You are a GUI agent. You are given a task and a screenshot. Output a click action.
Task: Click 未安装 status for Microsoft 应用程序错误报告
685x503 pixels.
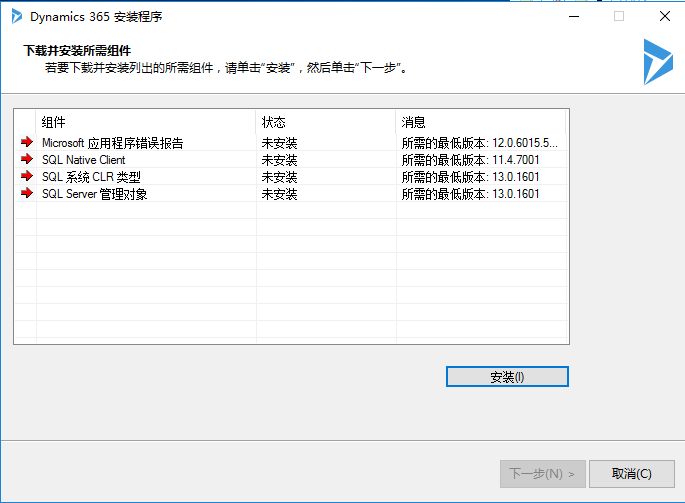tap(280, 143)
